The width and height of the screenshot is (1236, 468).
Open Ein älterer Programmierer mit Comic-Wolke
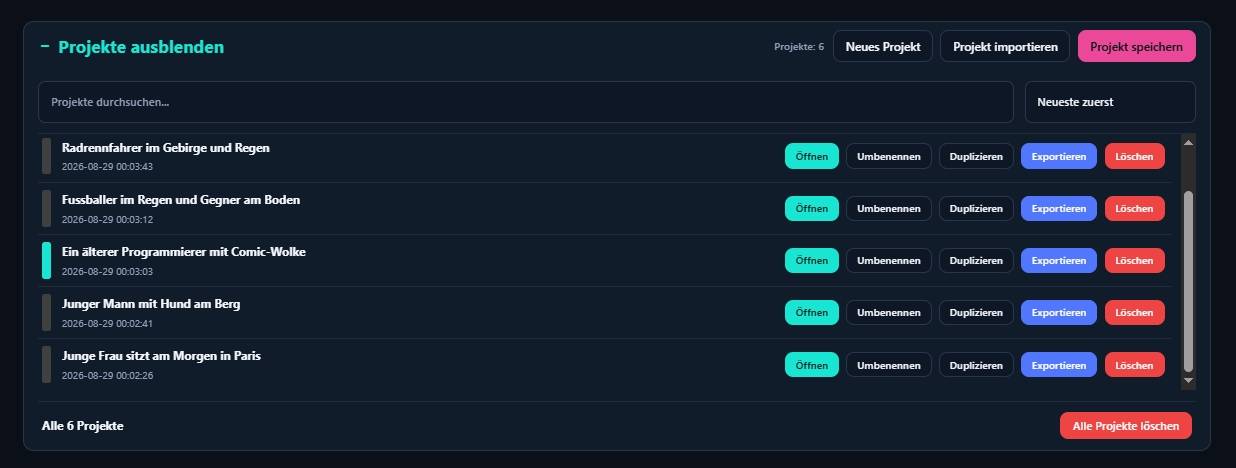812,260
